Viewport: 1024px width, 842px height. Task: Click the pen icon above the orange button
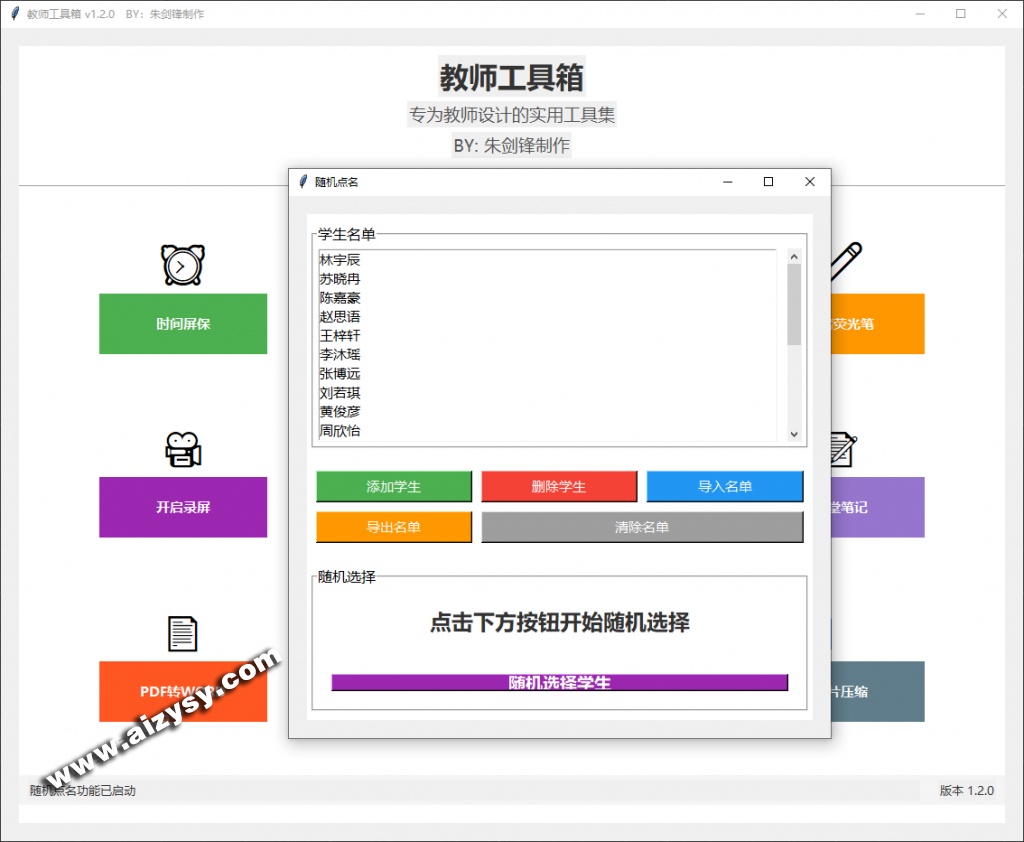point(846,258)
